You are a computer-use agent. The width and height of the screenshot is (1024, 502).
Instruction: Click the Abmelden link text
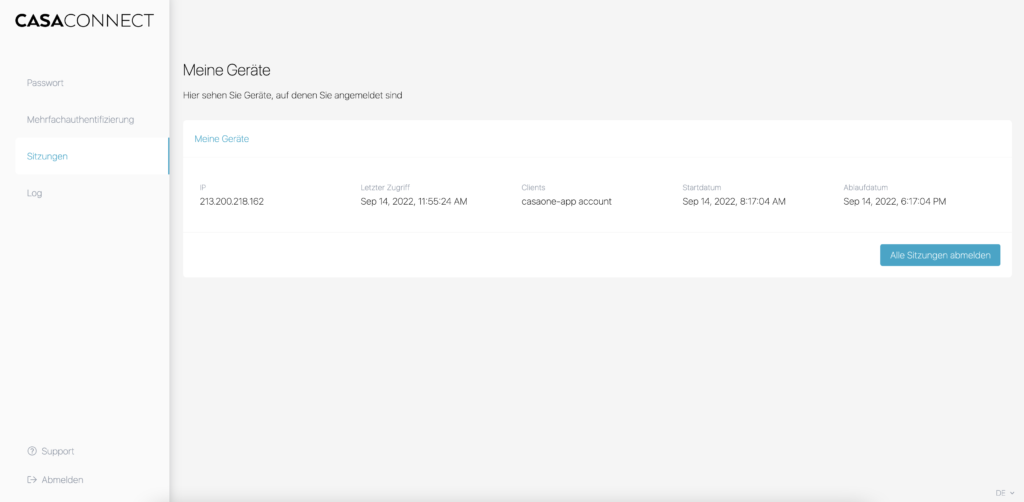62,480
